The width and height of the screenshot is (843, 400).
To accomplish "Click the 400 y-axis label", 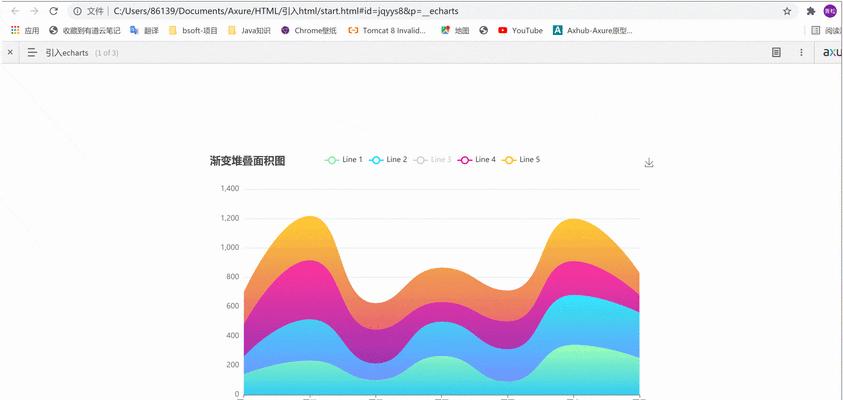I will coord(233,335).
